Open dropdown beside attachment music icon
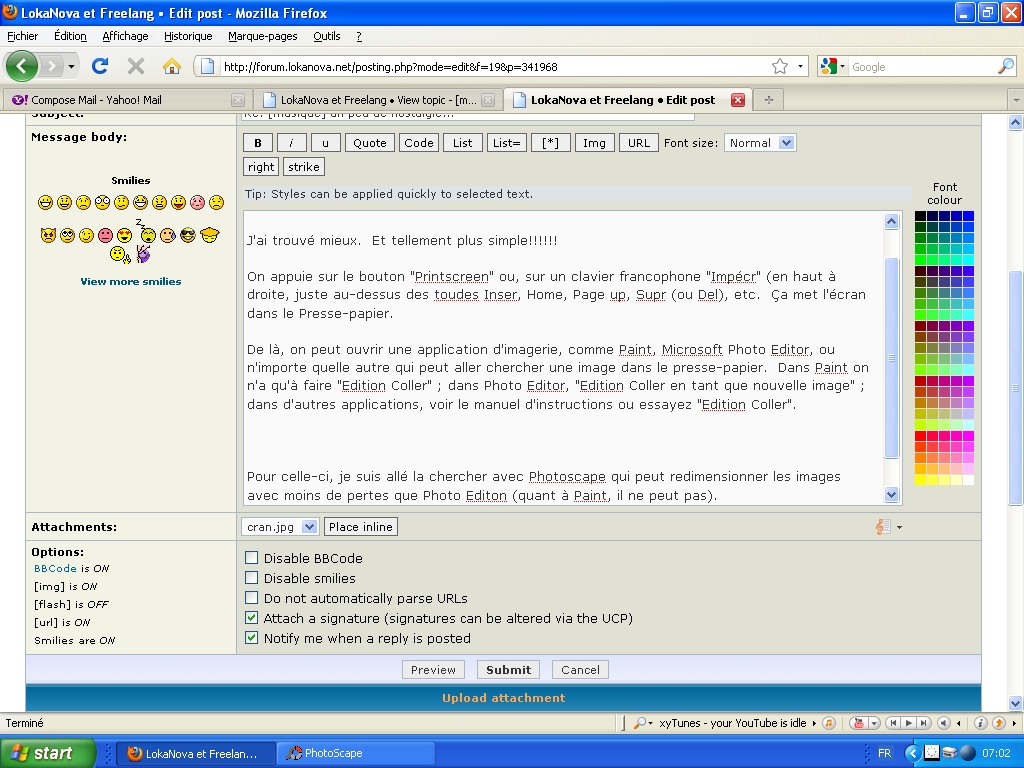Image resolution: width=1024 pixels, height=768 pixels. (899, 527)
